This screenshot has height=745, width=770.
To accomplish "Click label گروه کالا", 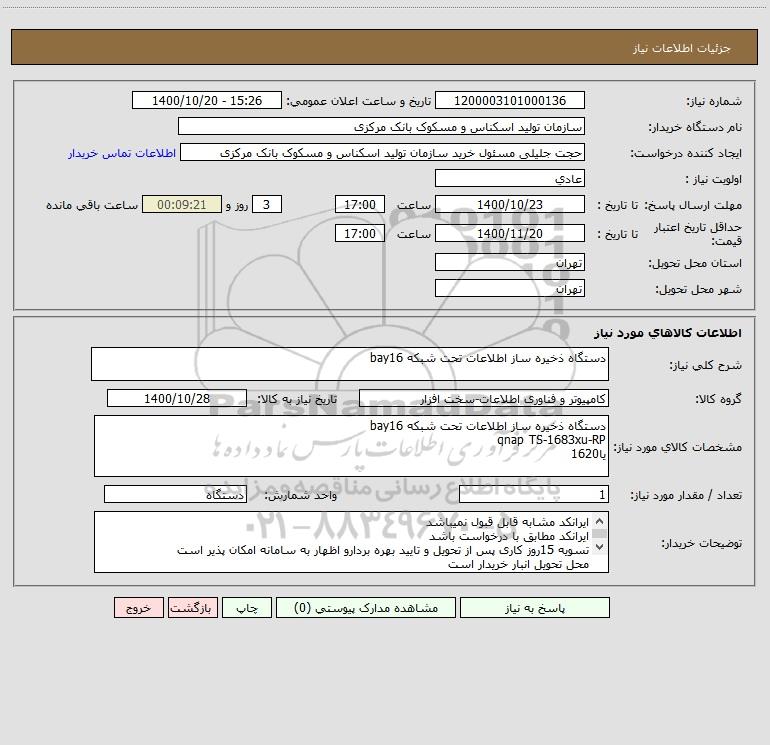I will [718, 400].
